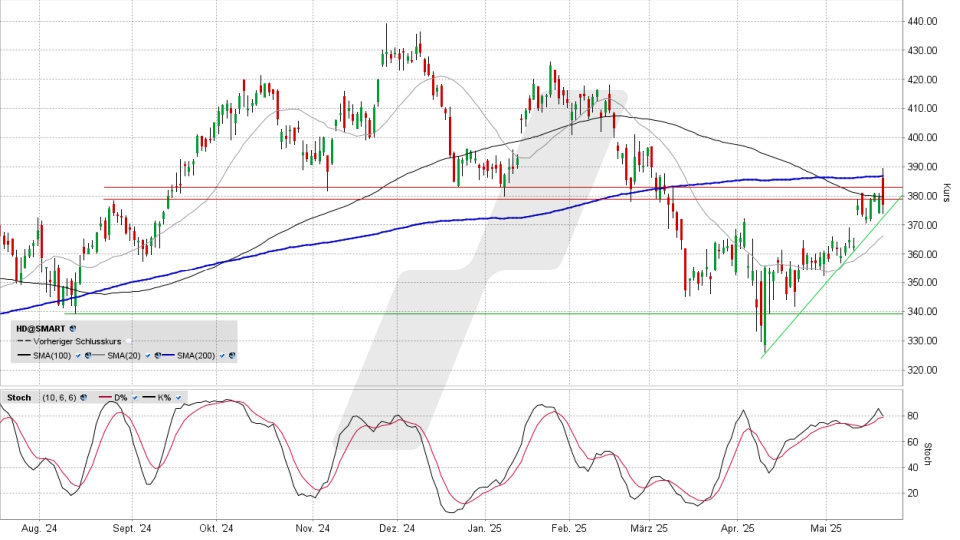Open the settings icon beside HD@SMART

73,329
